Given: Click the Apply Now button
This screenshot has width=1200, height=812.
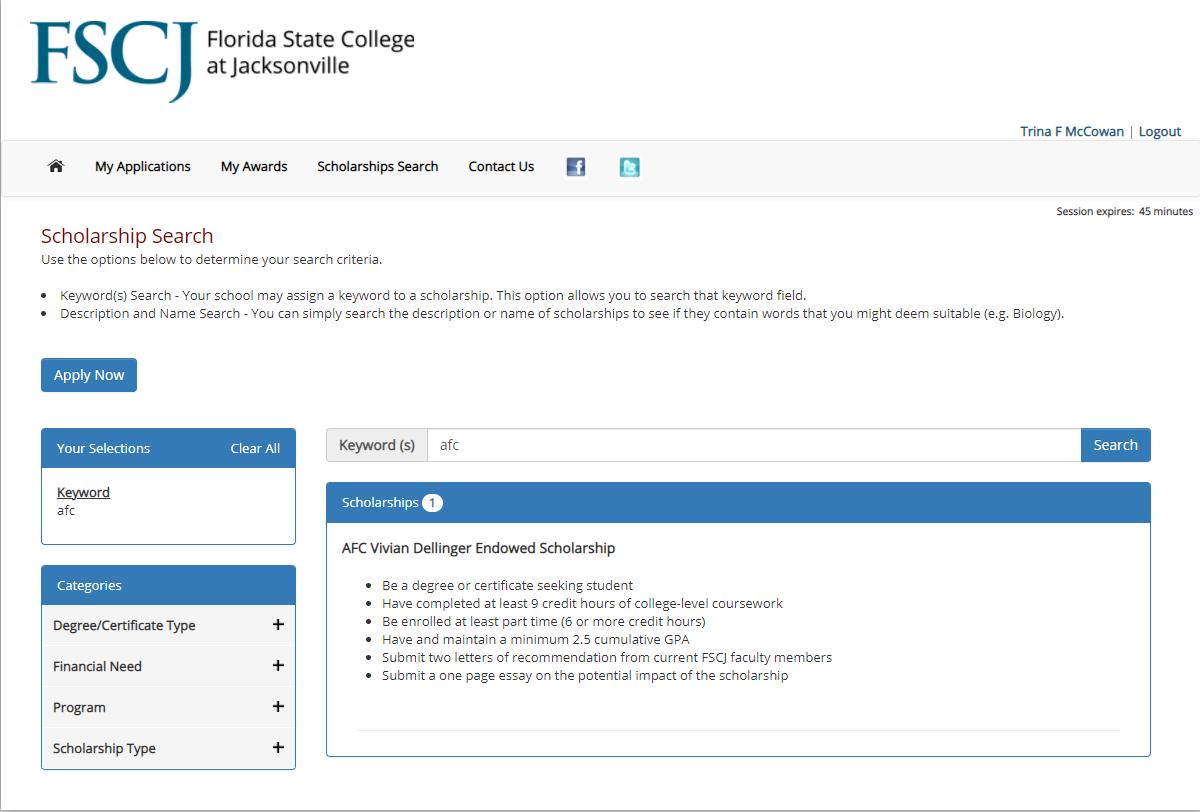Looking at the screenshot, I should click(89, 375).
